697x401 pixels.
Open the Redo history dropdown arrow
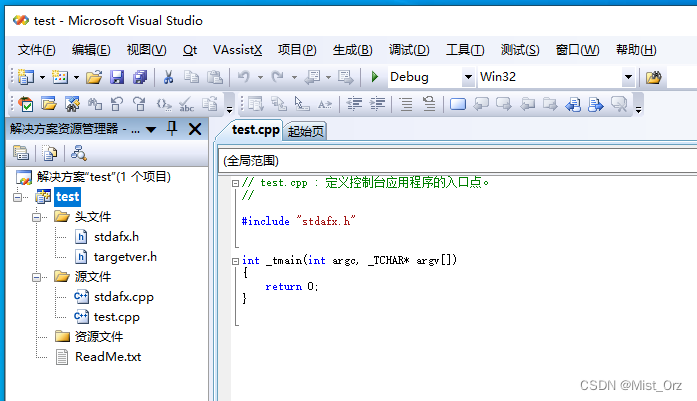click(x=294, y=77)
